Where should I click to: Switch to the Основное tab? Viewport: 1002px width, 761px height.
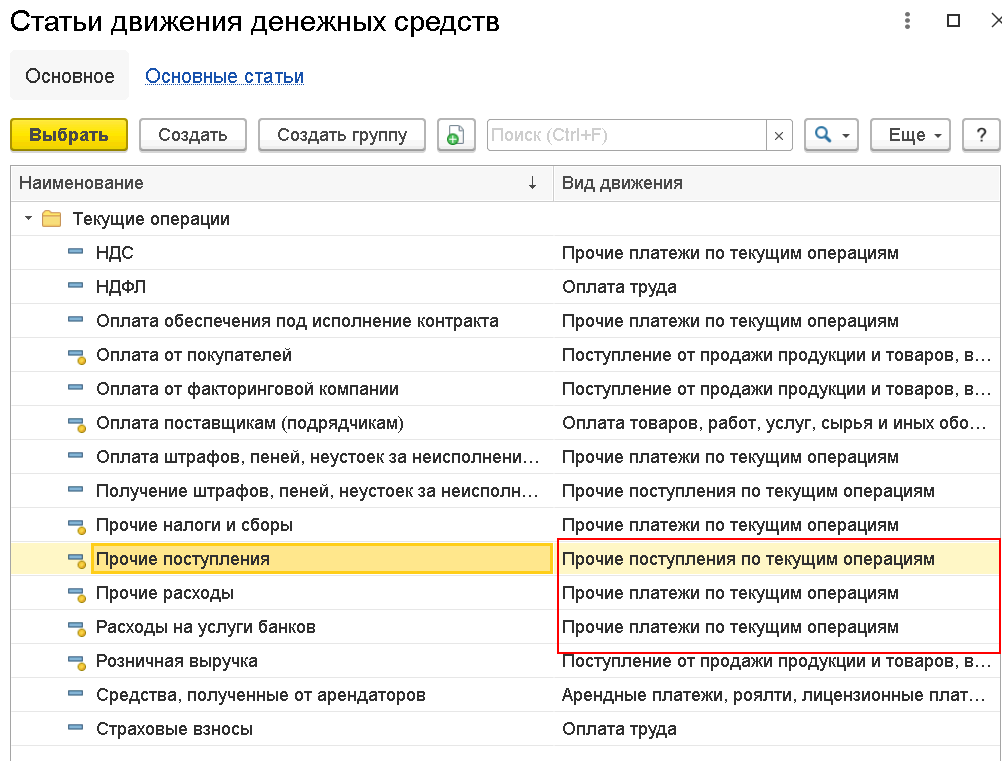pos(70,76)
